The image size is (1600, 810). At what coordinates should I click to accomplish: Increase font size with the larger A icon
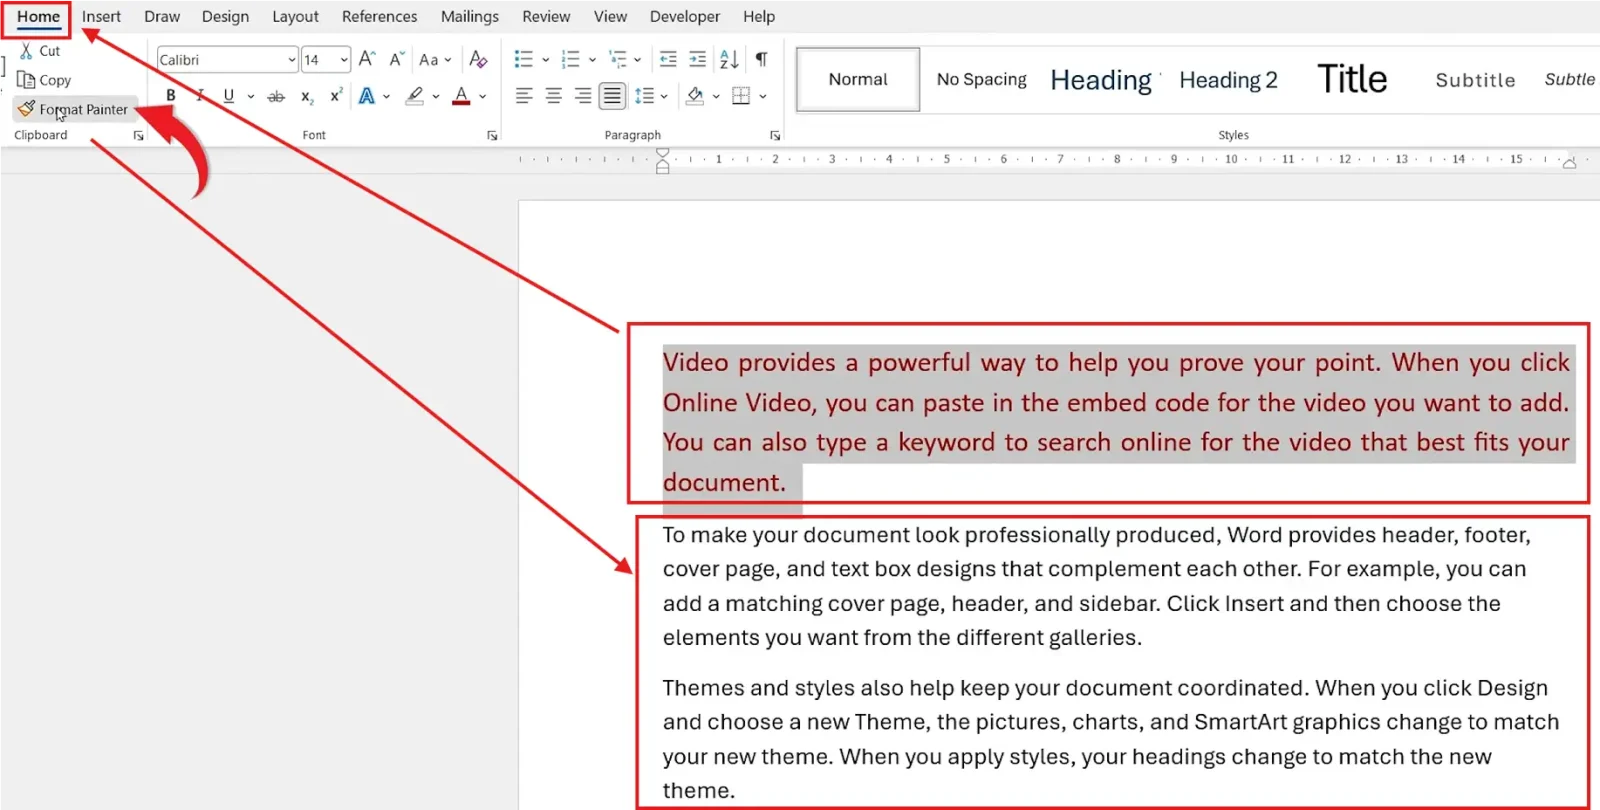(367, 59)
